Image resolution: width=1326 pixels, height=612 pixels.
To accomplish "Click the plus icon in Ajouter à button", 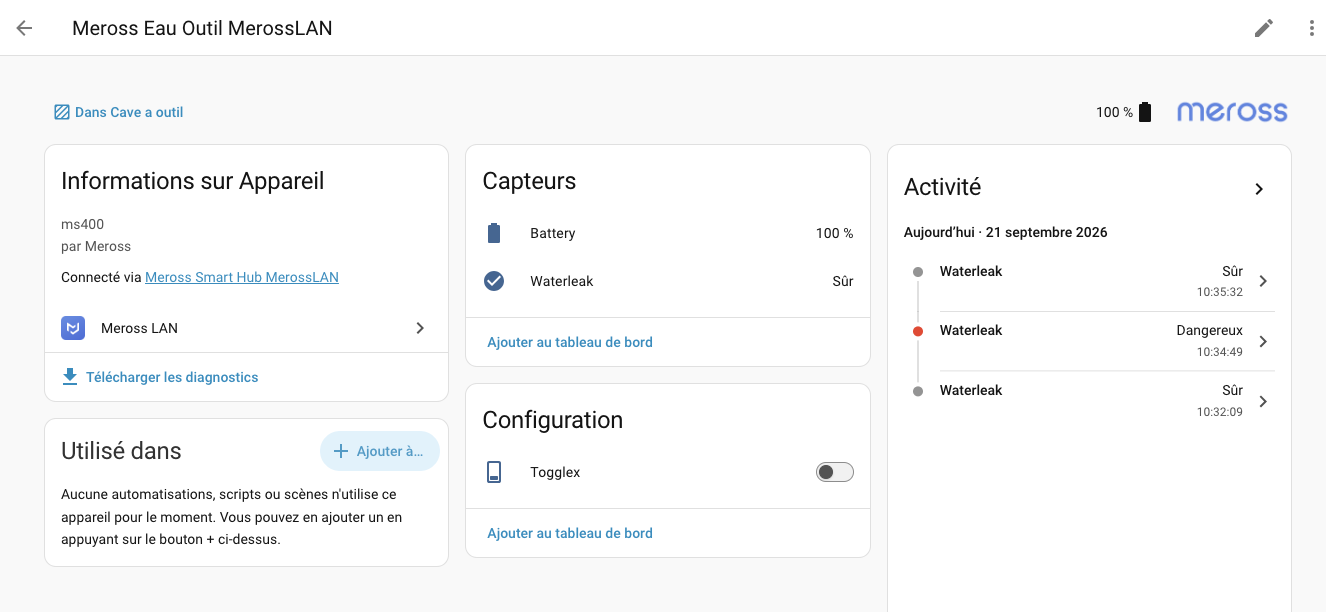I will point(341,451).
